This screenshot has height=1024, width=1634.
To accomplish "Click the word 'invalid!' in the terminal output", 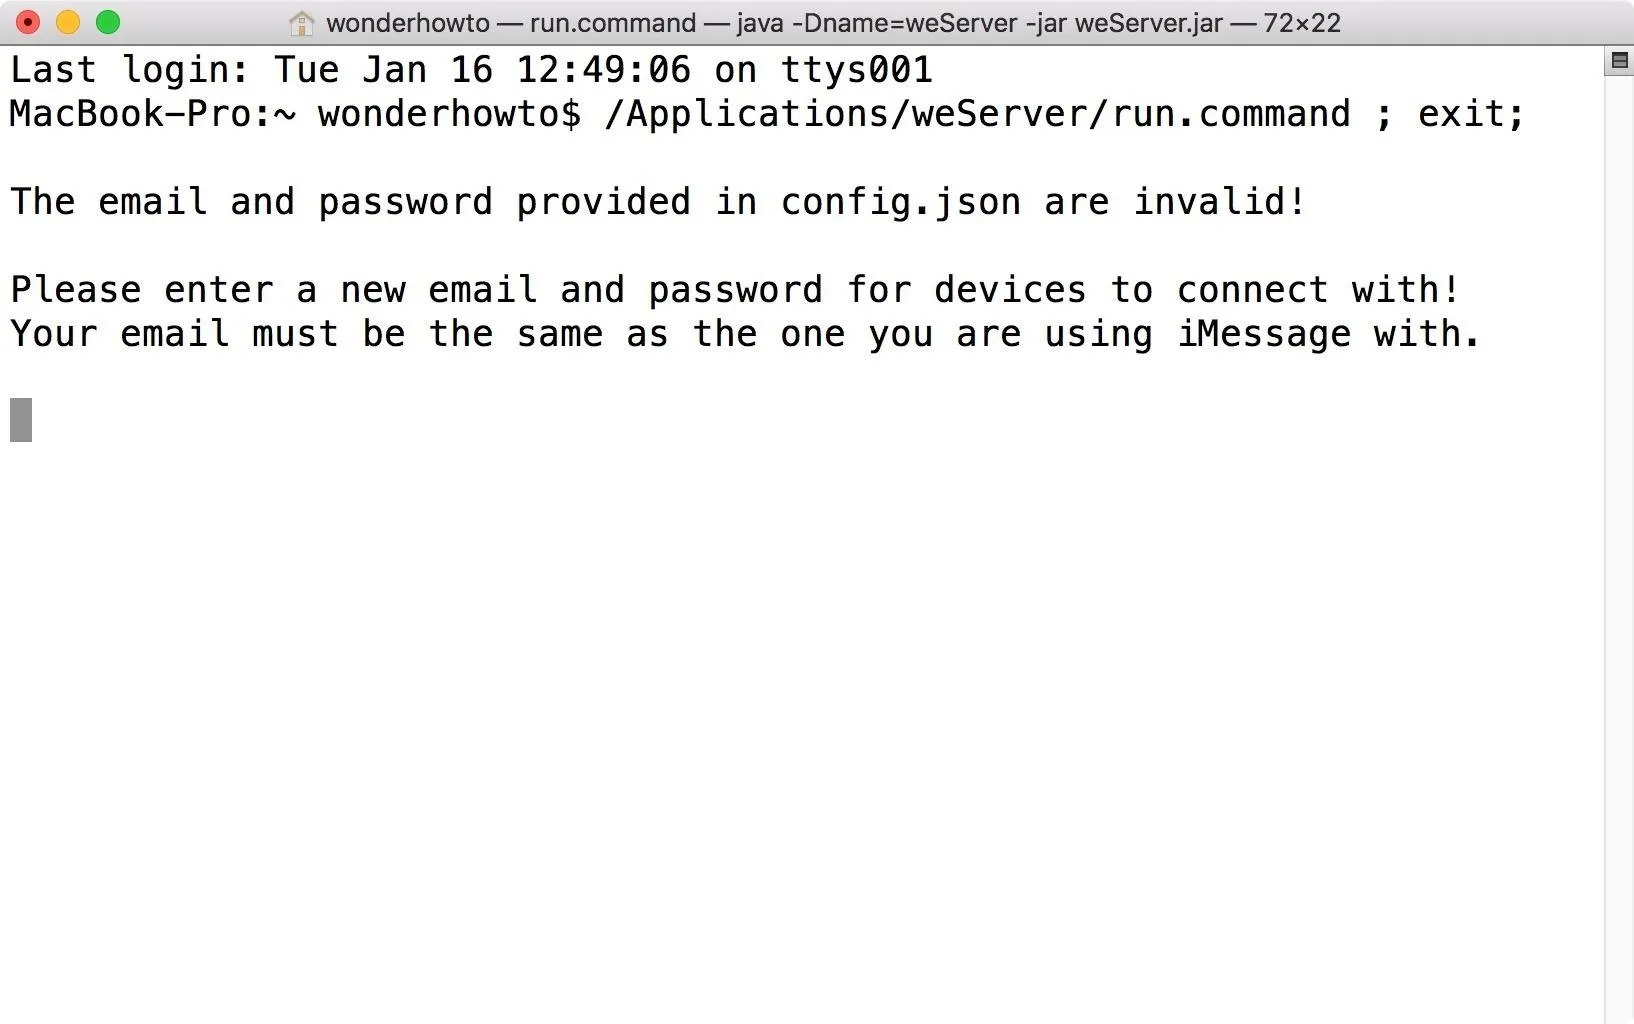I will point(1220,202).
